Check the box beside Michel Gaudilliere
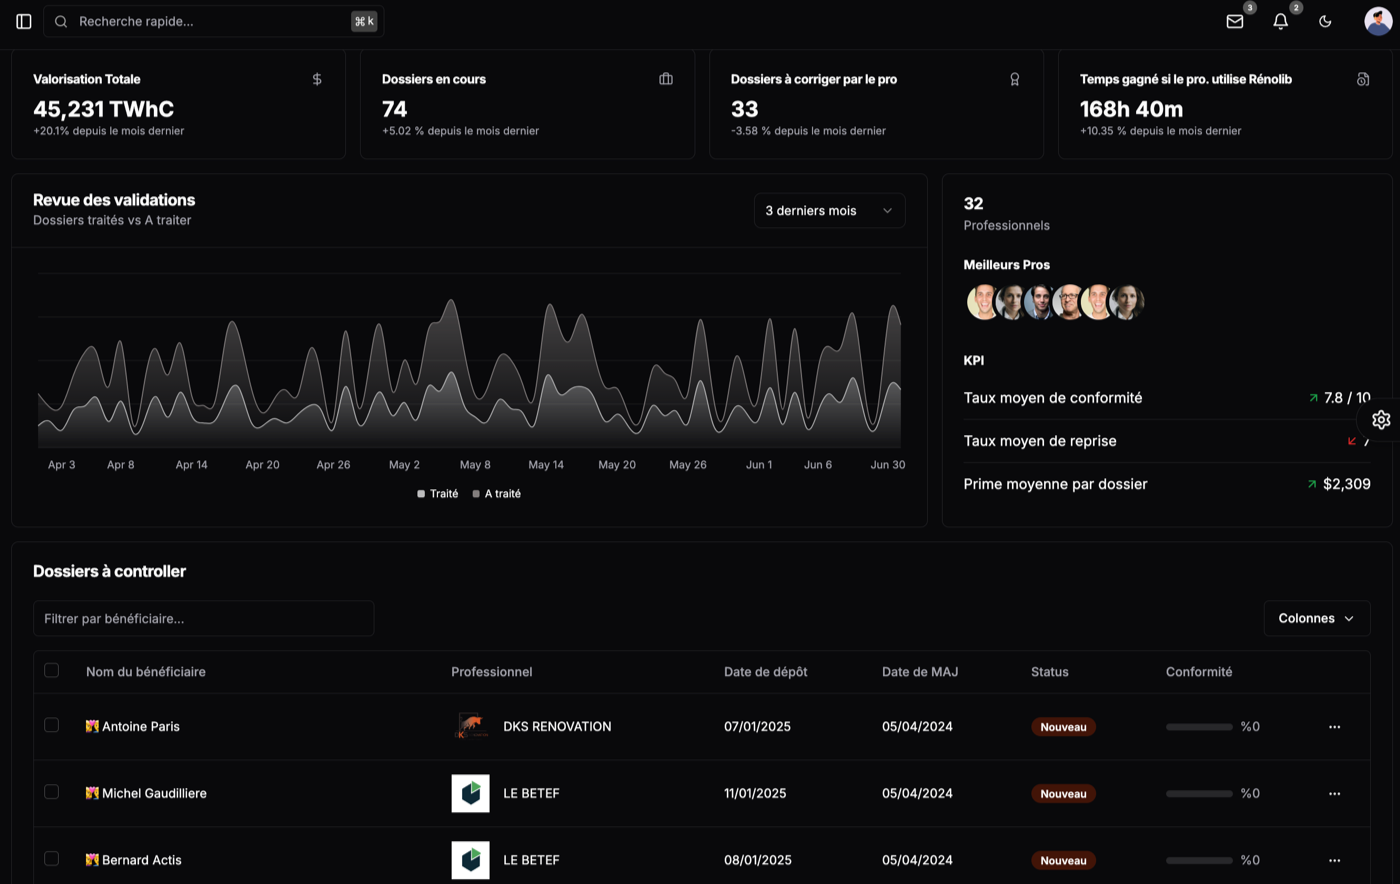Image resolution: width=1400 pixels, height=884 pixels. (52, 791)
